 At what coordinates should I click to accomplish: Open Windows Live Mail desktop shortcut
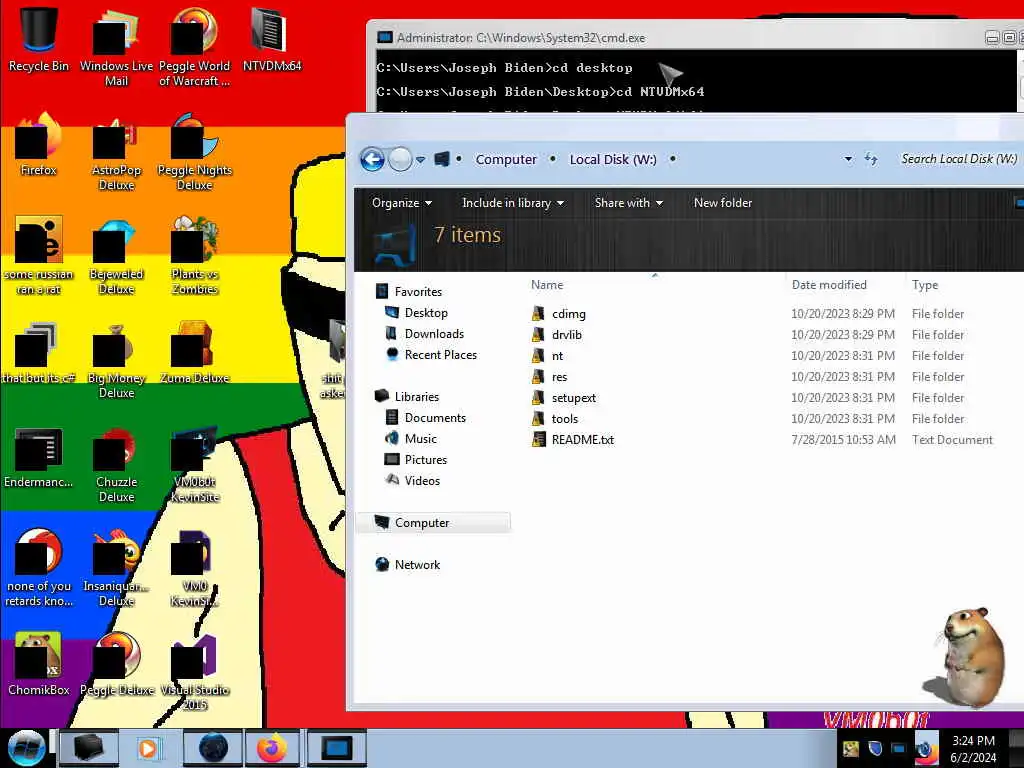tap(116, 47)
